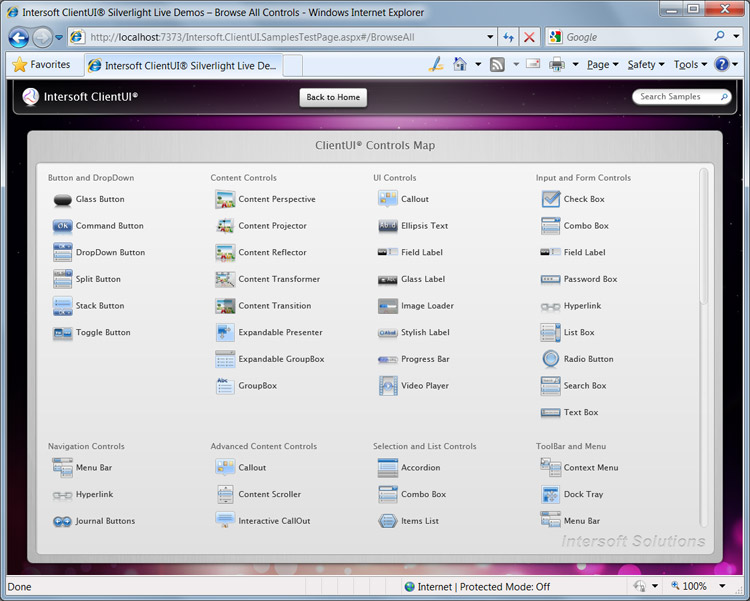Open Hyperlink under Navigation Controls

[x=94, y=494]
